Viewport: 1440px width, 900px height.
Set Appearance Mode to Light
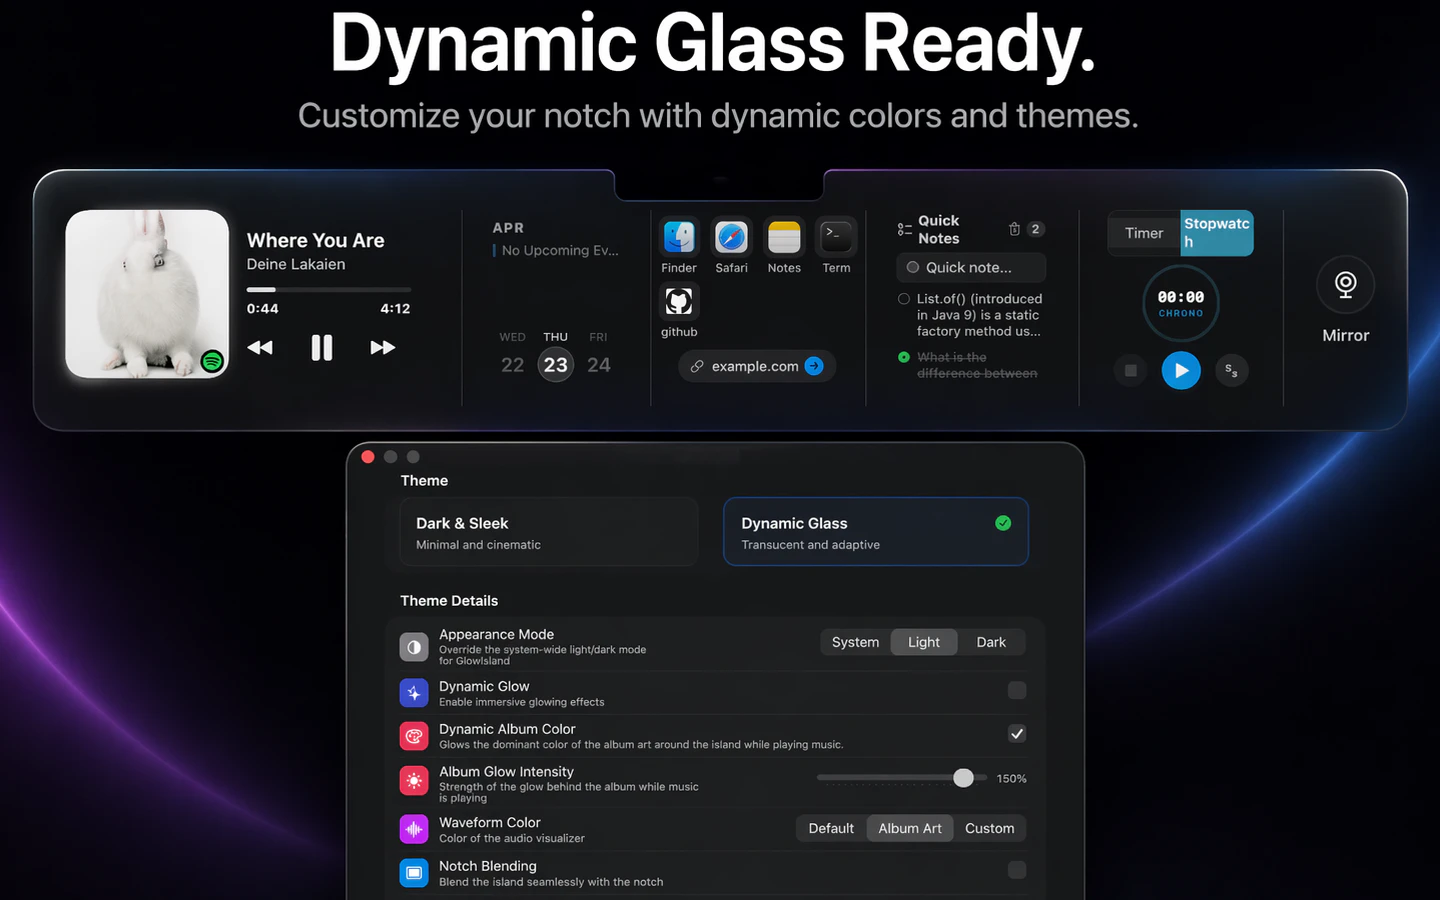point(924,642)
